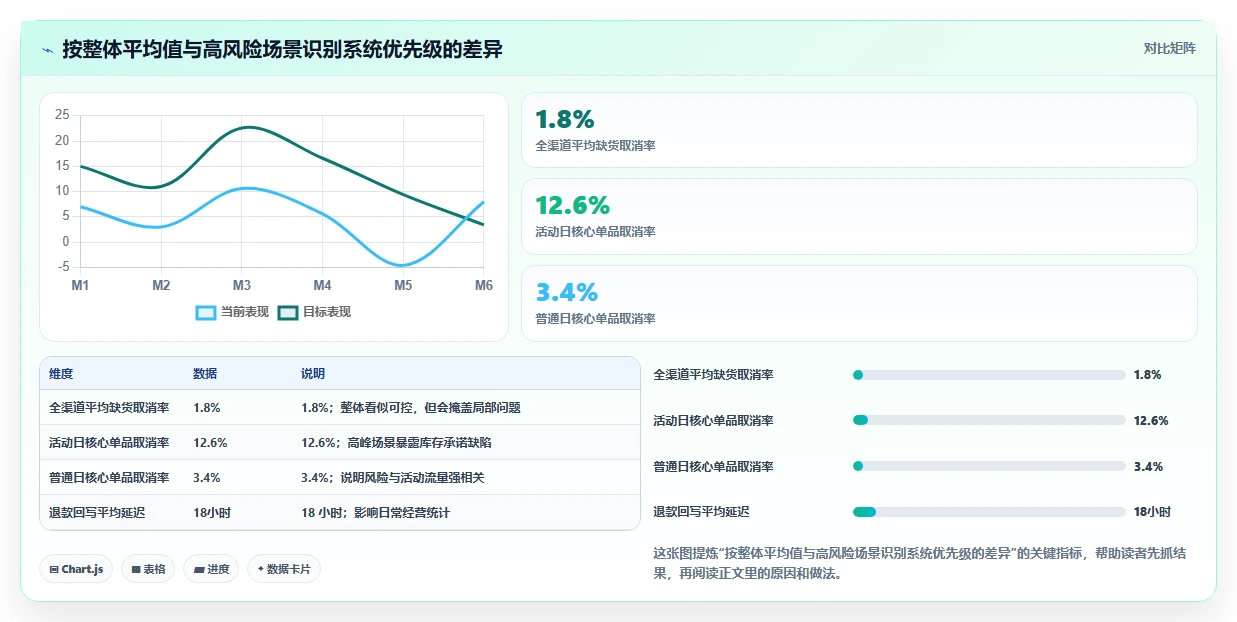Select the Chart.js tag chip
1237x622 pixels.
tap(77, 569)
